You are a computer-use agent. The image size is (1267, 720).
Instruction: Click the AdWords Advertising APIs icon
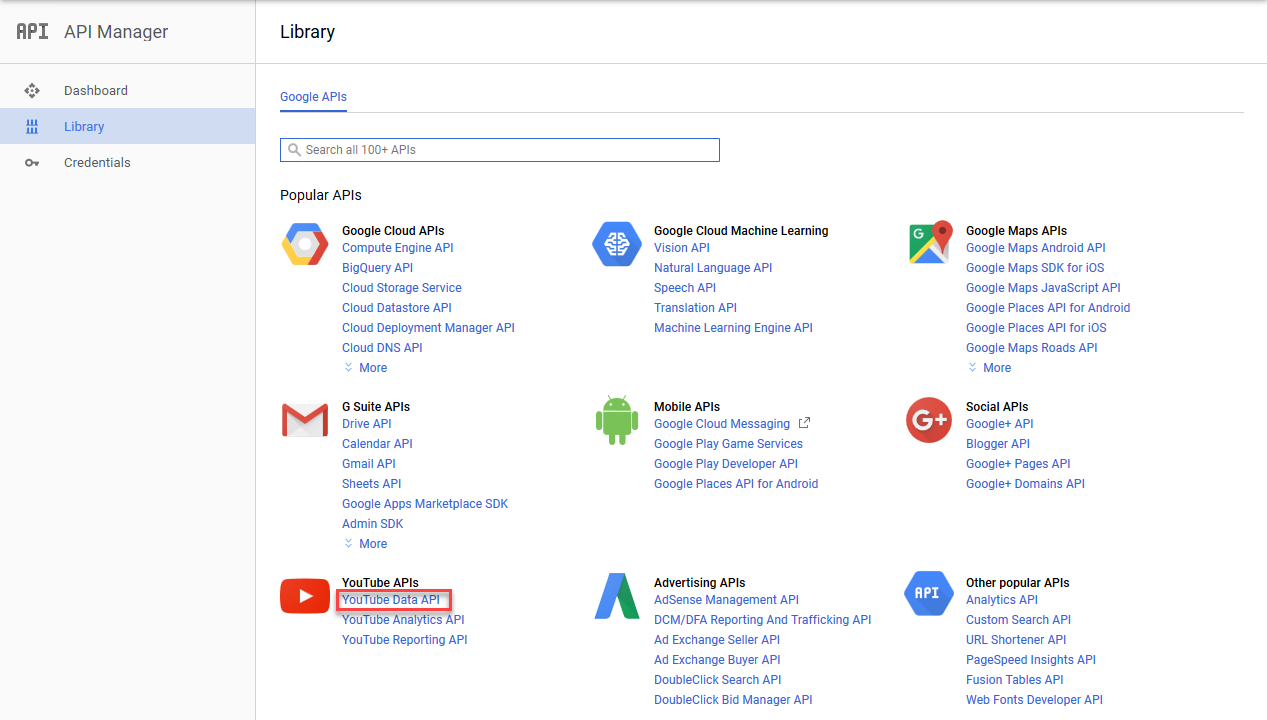[x=617, y=596]
